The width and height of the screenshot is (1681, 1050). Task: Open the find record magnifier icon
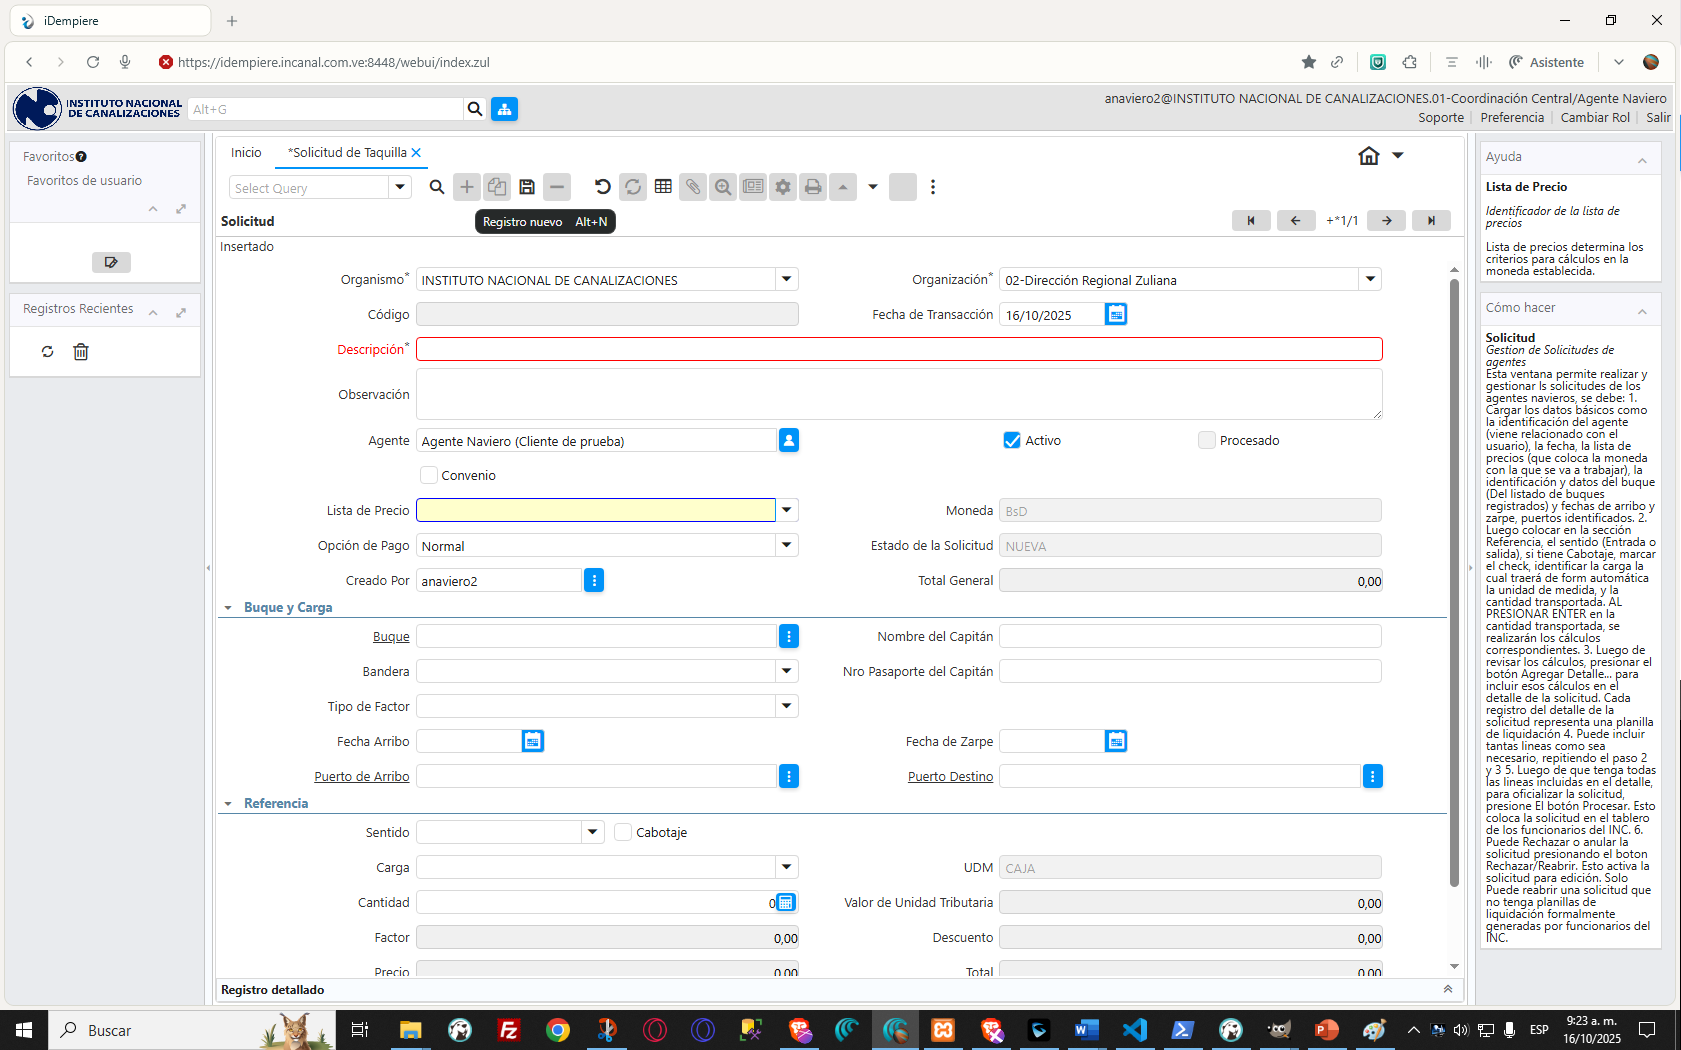coord(437,187)
